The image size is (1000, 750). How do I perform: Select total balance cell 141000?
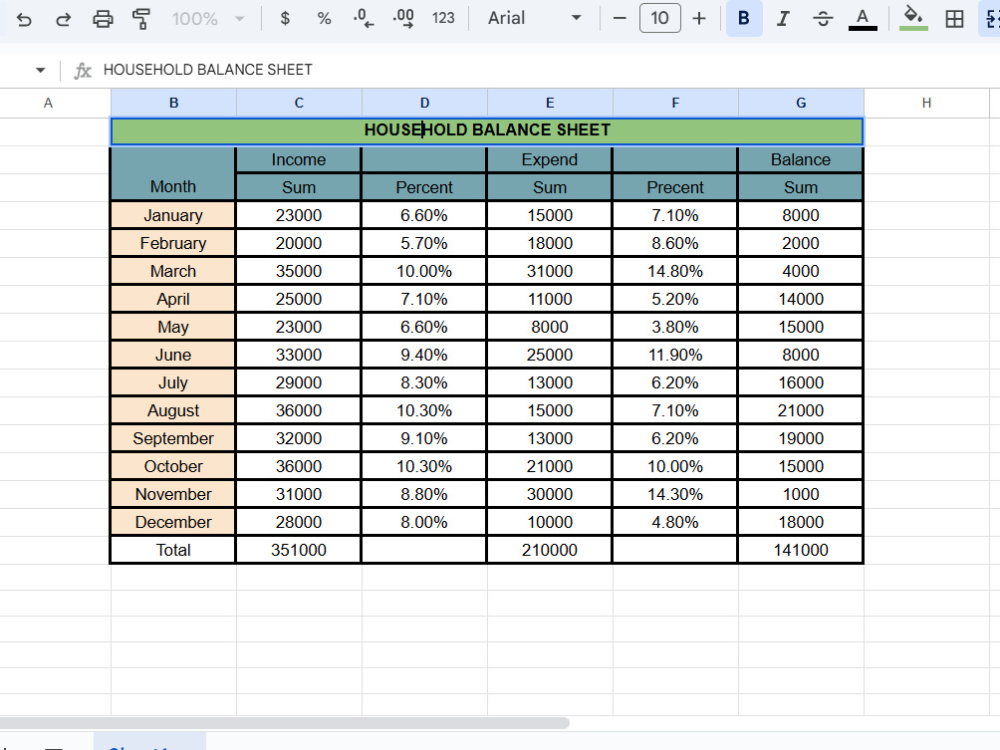(x=801, y=550)
